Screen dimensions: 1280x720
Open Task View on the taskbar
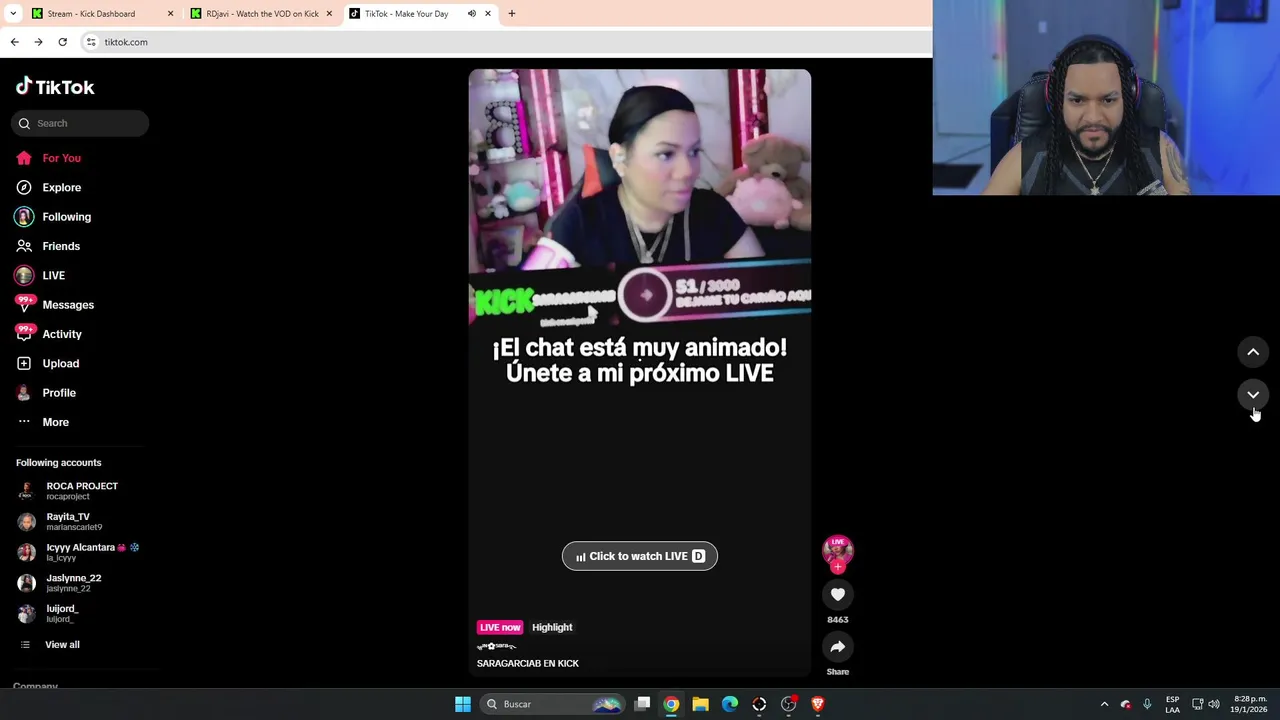pyautogui.click(x=642, y=704)
